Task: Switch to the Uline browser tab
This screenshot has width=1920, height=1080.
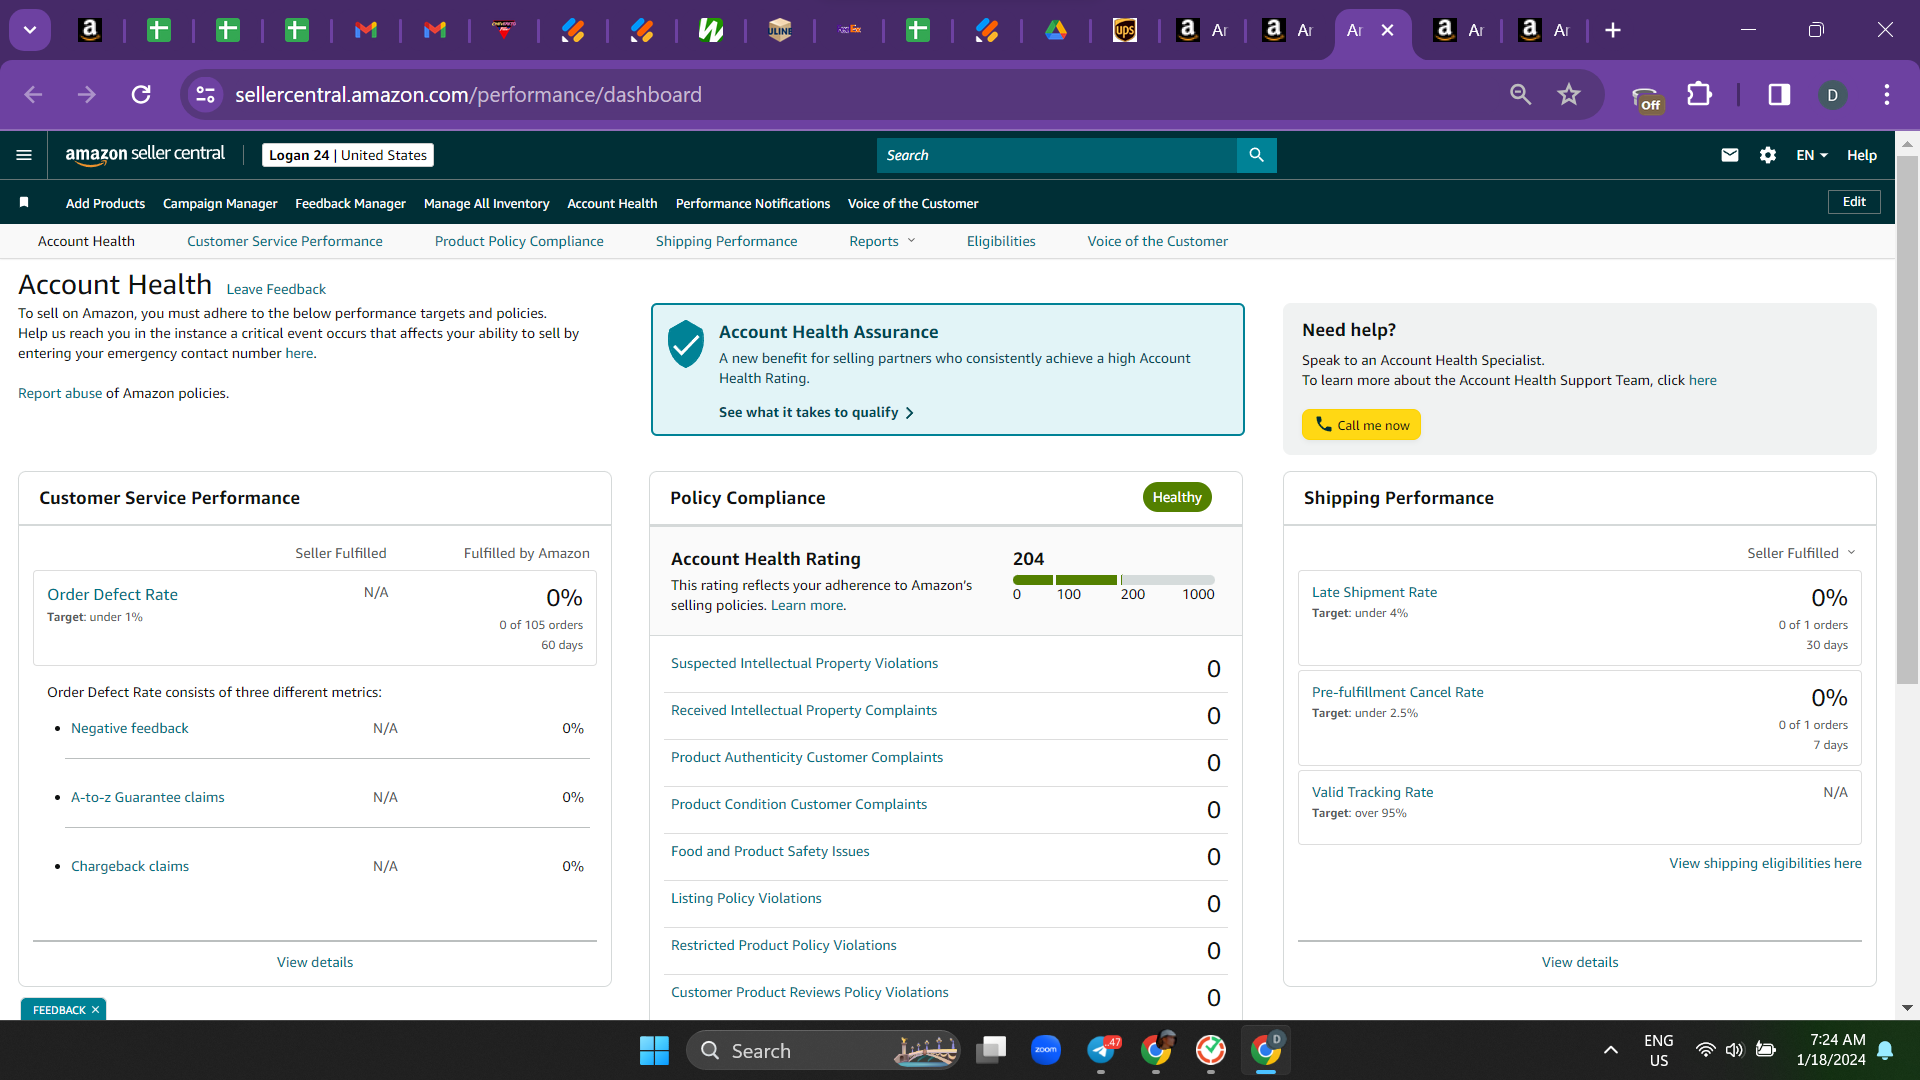Action: [780, 30]
